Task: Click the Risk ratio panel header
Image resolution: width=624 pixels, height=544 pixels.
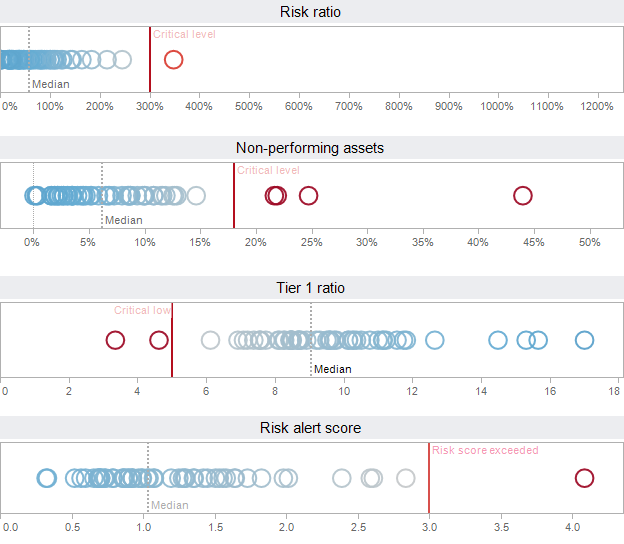Action: click(x=312, y=12)
